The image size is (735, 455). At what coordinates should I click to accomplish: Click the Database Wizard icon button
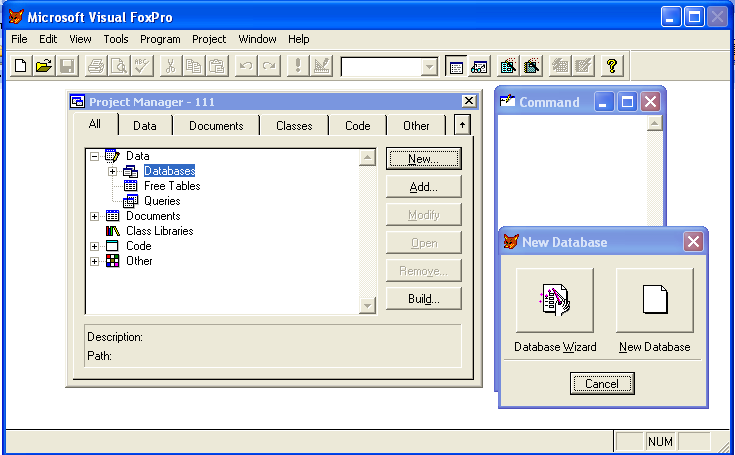(x=555, y=300)
